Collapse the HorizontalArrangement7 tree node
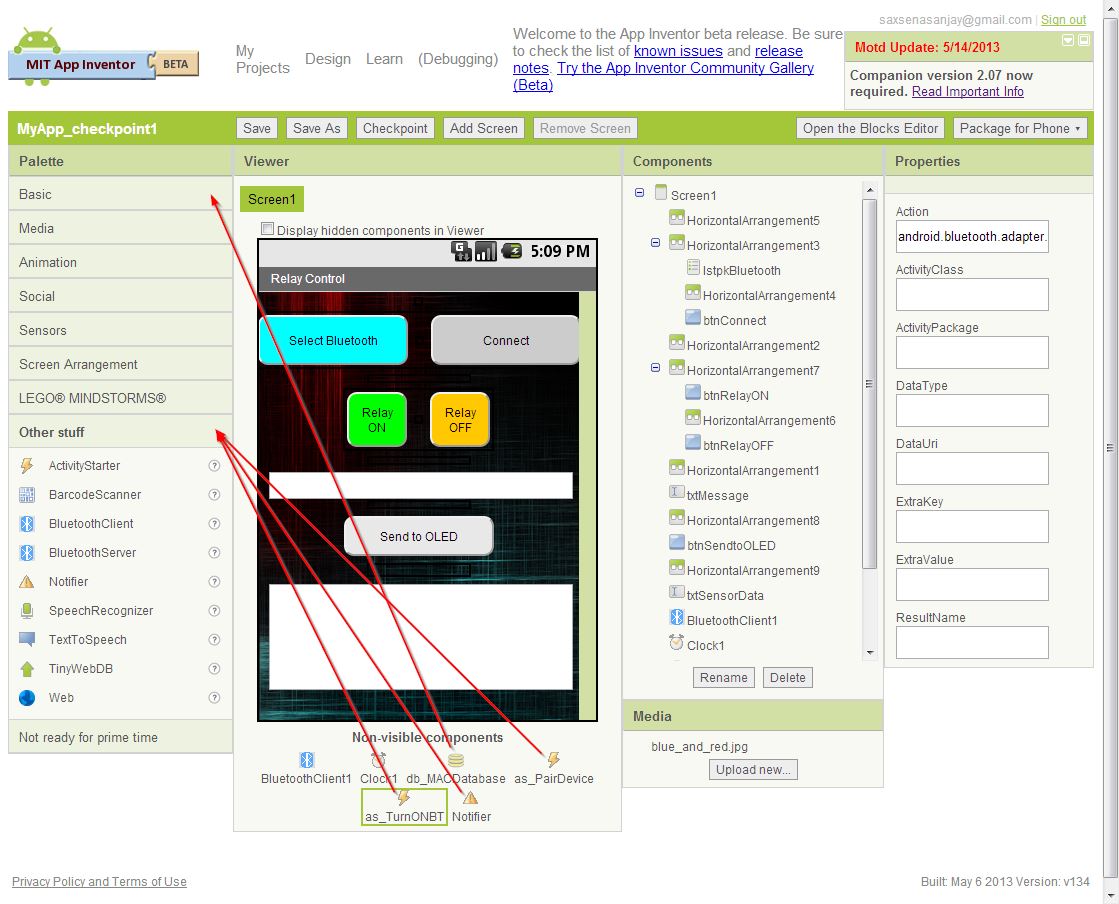 pos(655,367)
